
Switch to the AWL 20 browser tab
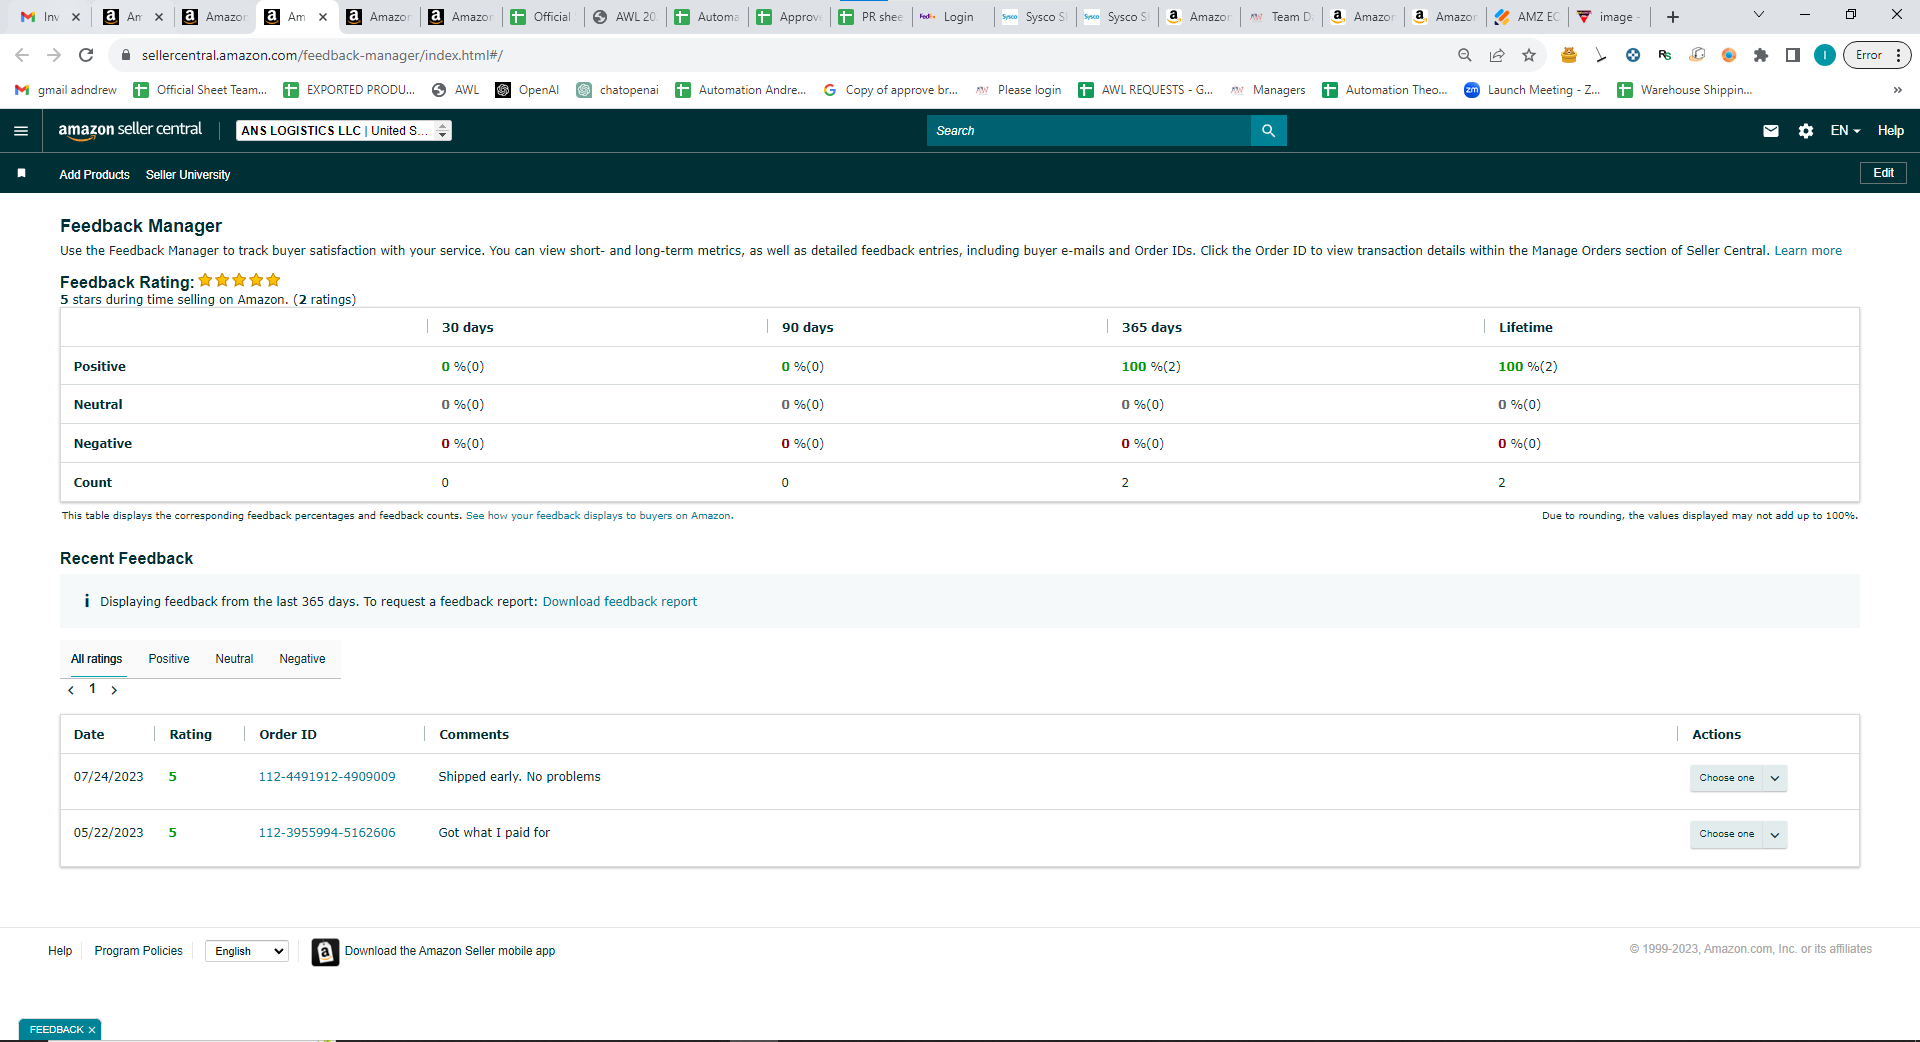(x=625, y=17)
